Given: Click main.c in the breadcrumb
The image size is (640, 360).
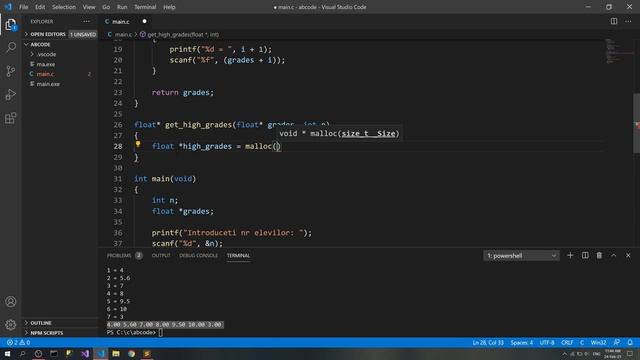Looking at the screenshot, I should pyautogui.click(x=123, y=35).
